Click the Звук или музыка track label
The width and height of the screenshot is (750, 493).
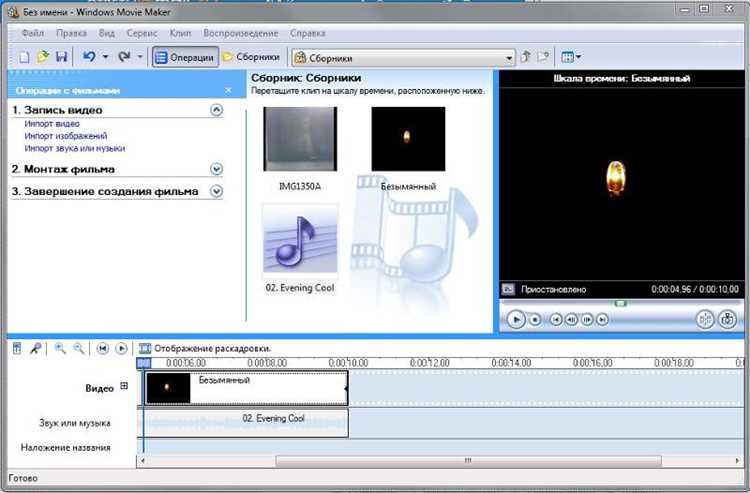75,423
